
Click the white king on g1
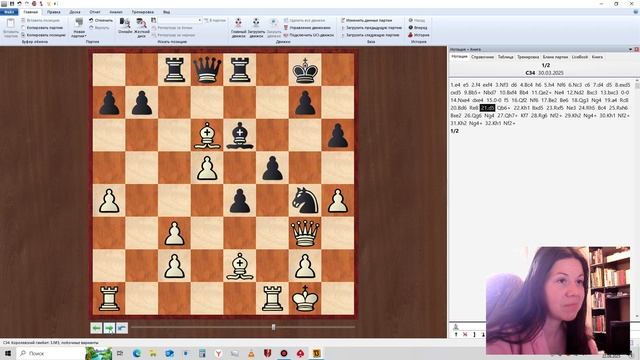pos(305,298)
